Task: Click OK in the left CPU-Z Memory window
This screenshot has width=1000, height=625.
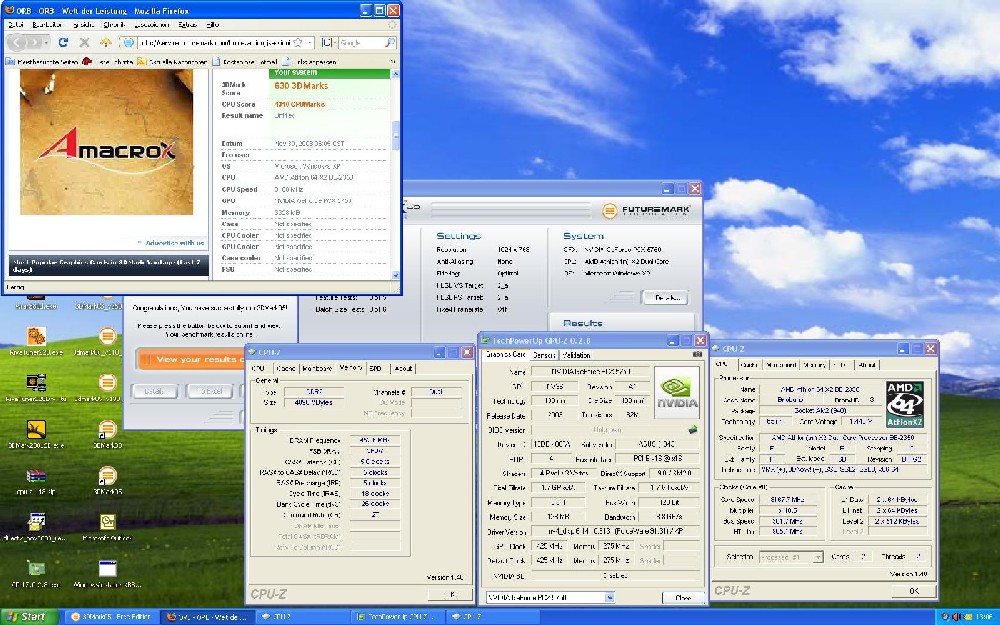Action: pyautogui.click(x=452, y=594)
